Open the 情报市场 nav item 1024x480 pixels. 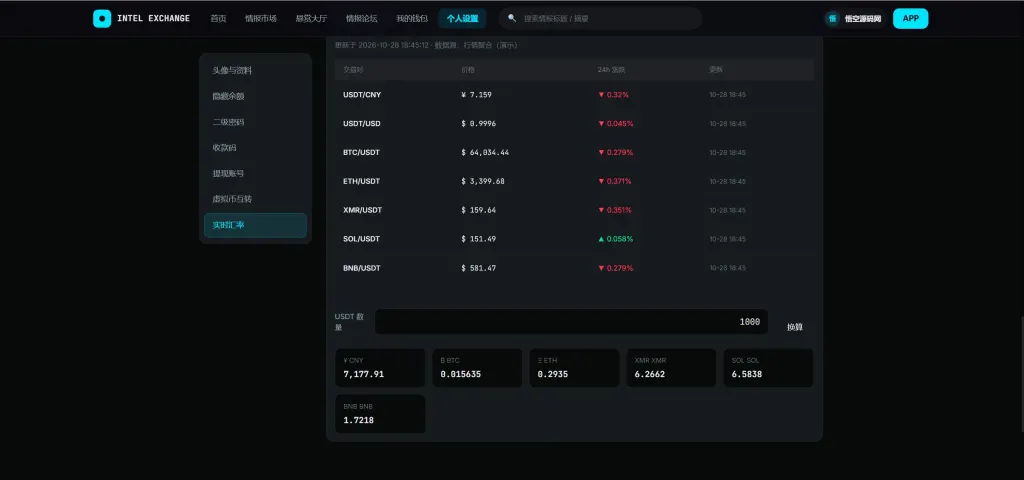click(261, 18)
